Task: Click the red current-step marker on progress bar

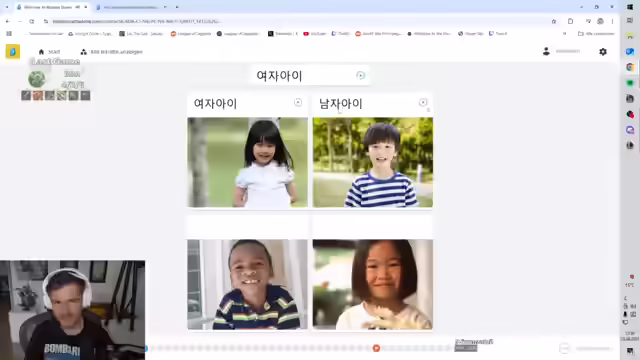Action: [x=376, y=348]
